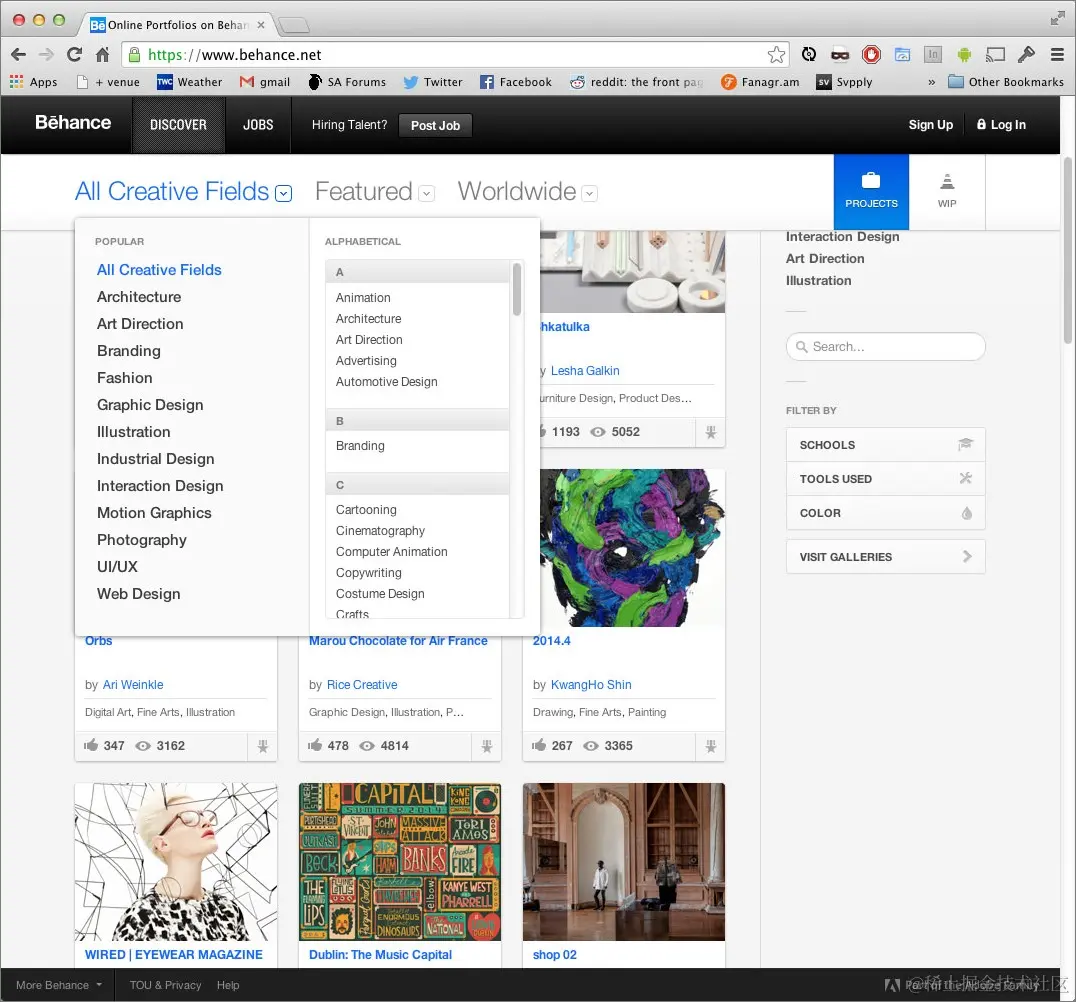Screen dimensions: 1076x1002
Task: Click the Post Job button
Action: 435,126
